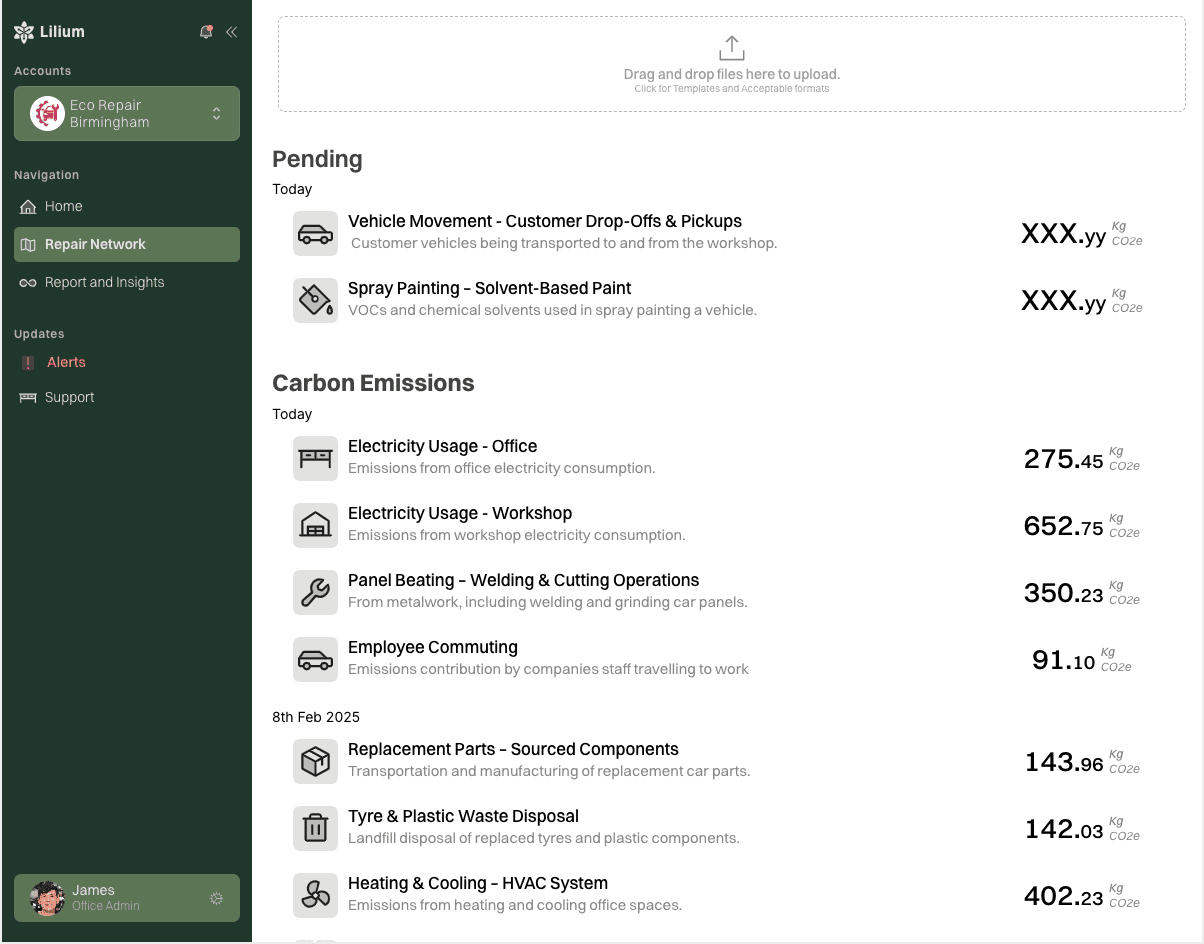Open the notifications bell icon
This screenshot has height=944, width=1204.
pos(206,32)
